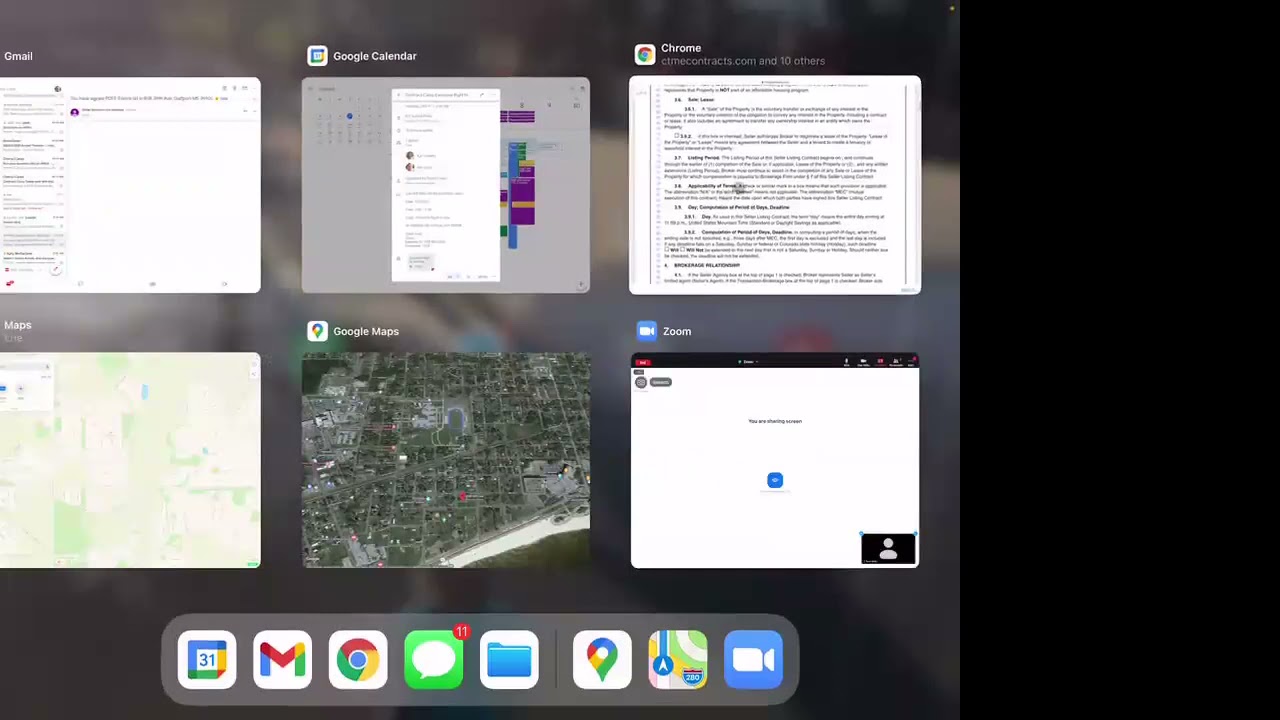Open Apple Maps from the dock

[677, 660]
